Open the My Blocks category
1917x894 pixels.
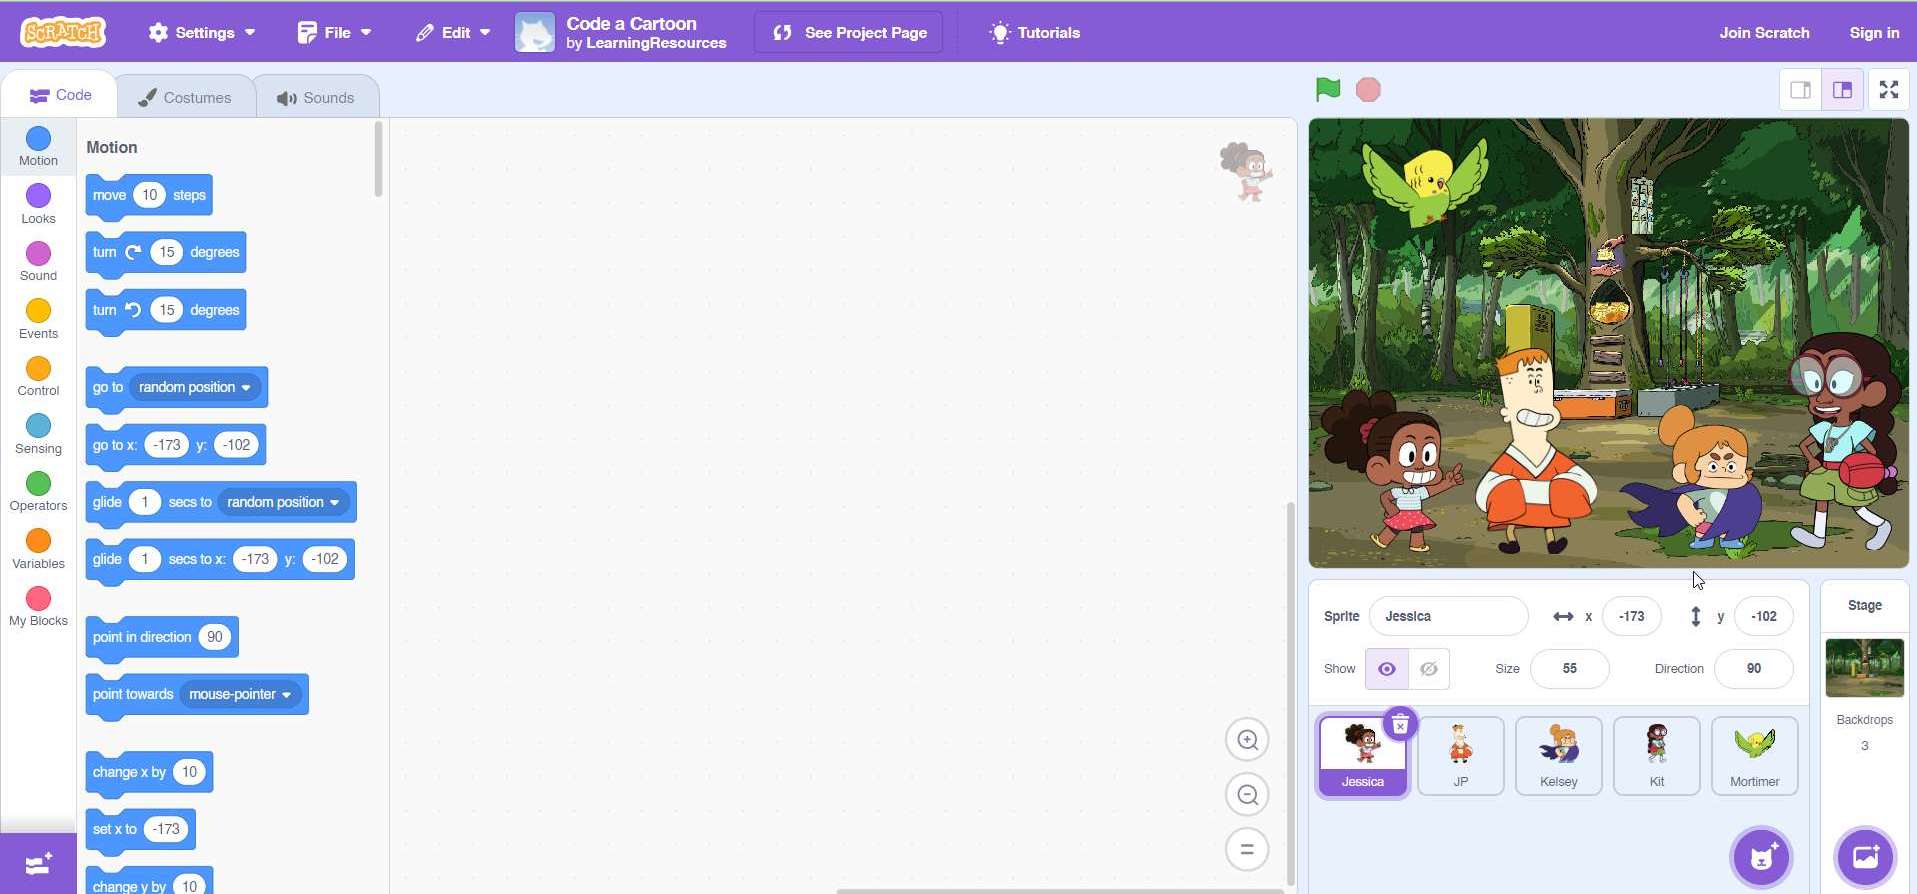(38, 606)
